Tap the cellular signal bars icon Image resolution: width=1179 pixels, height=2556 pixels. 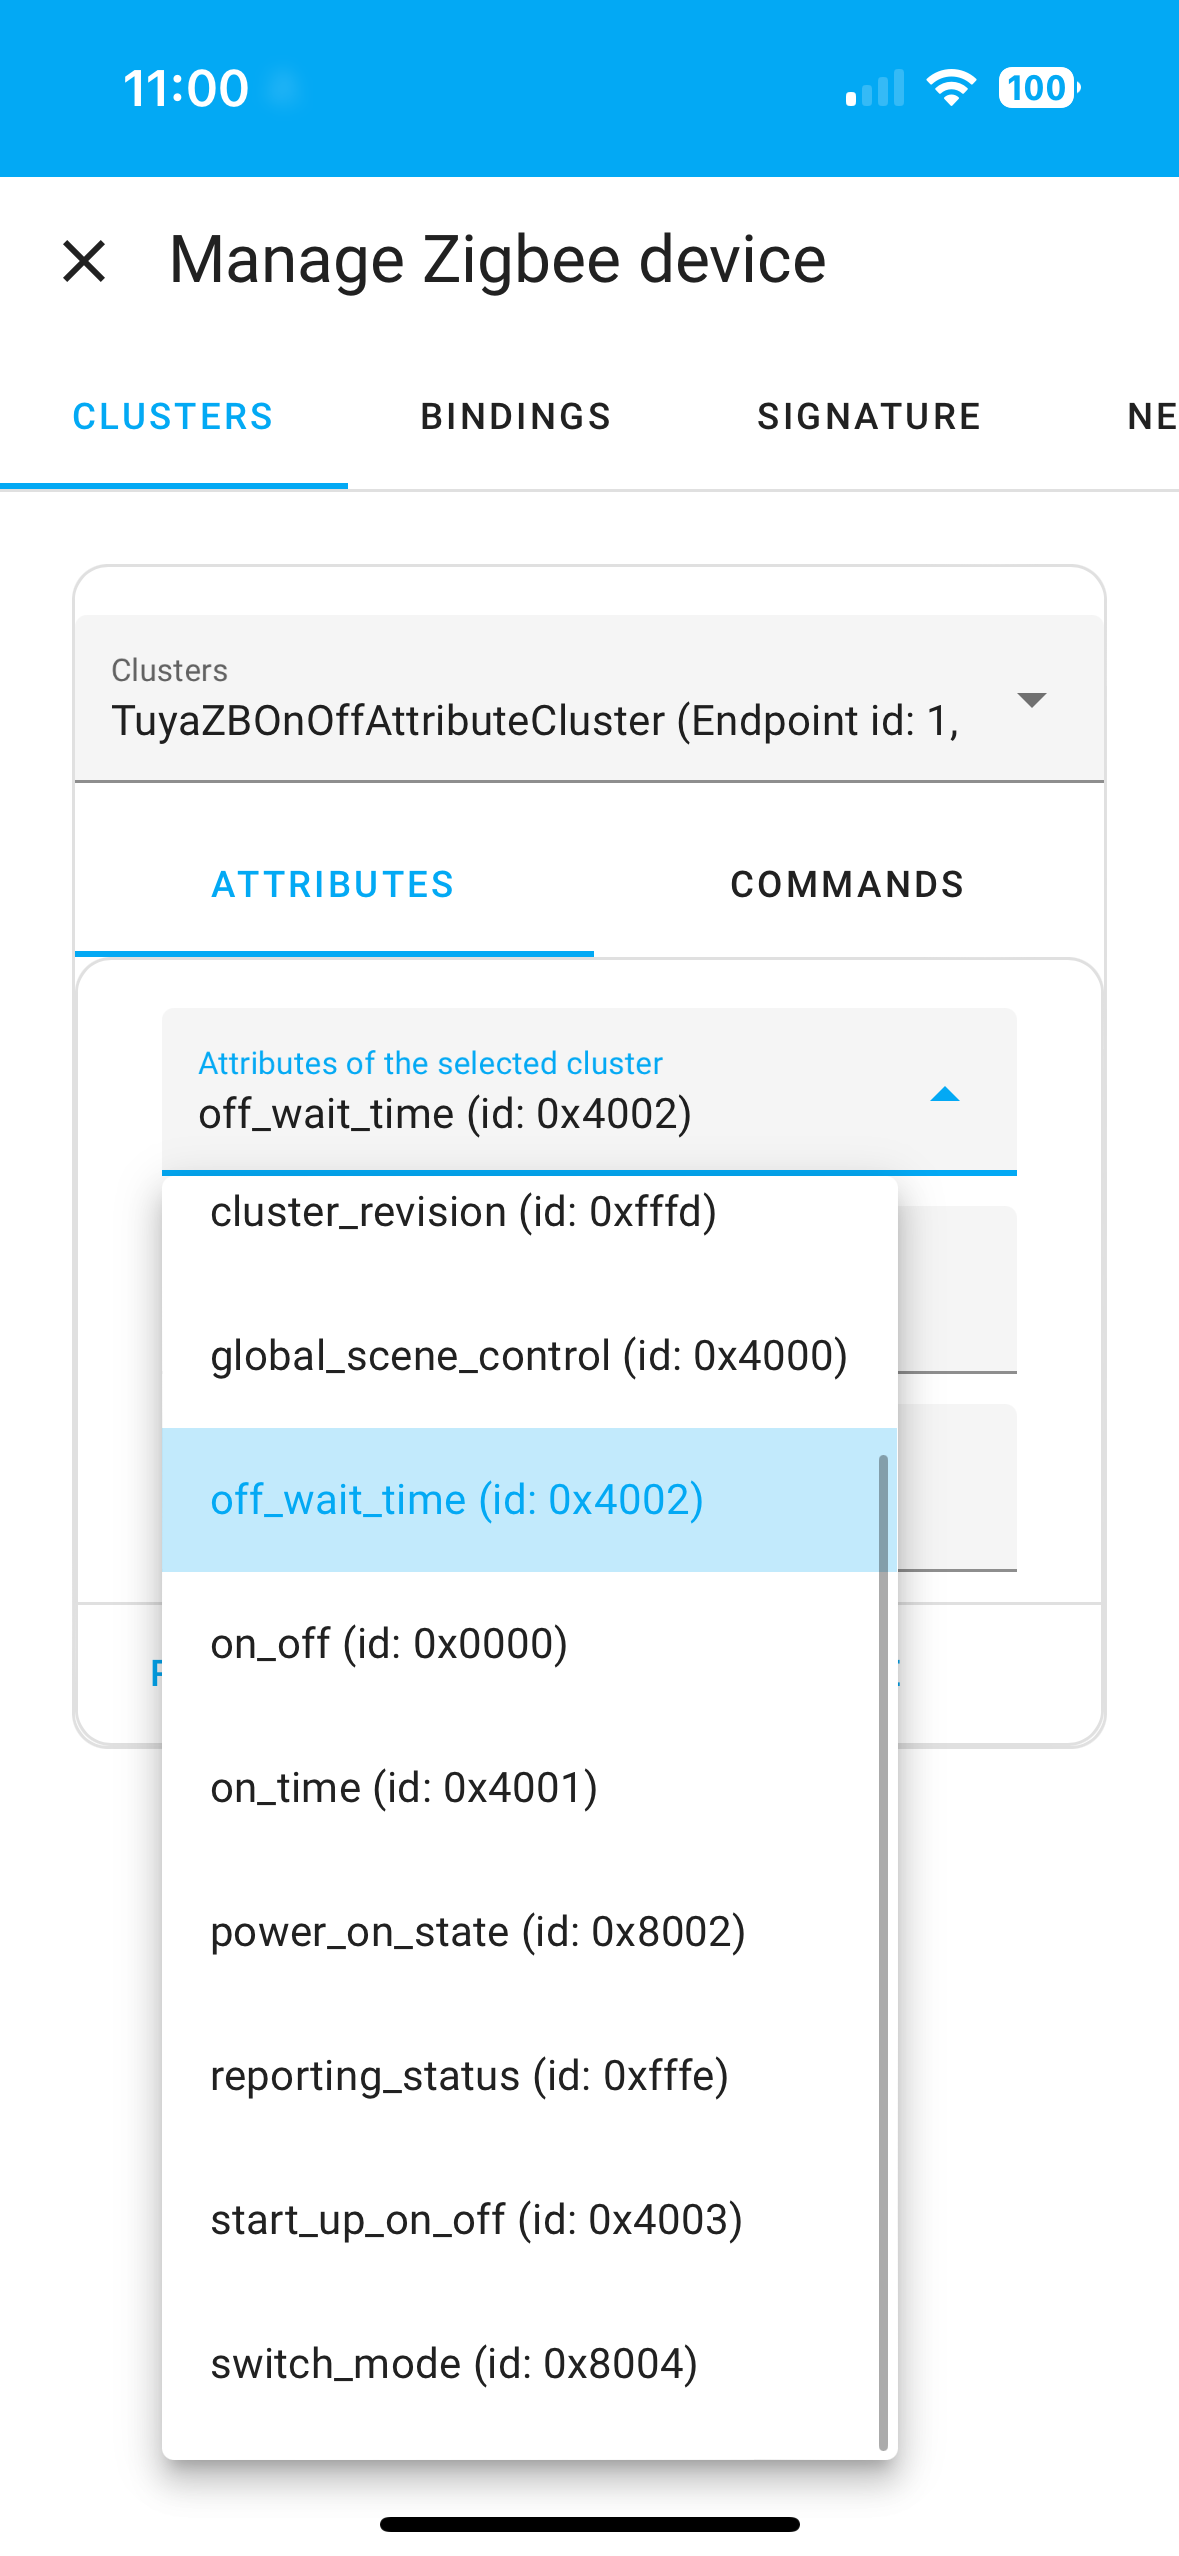tap(875, 88)
